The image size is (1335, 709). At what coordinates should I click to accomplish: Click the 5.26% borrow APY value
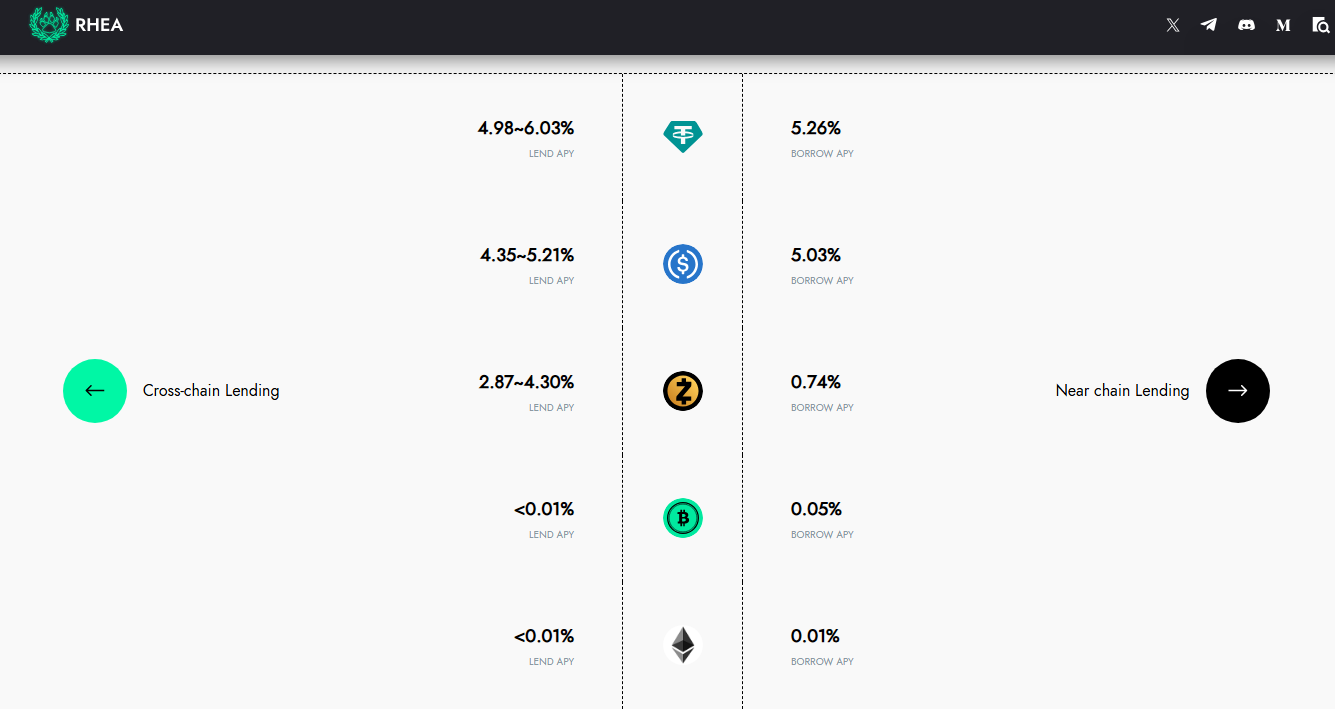click(816, 128)
